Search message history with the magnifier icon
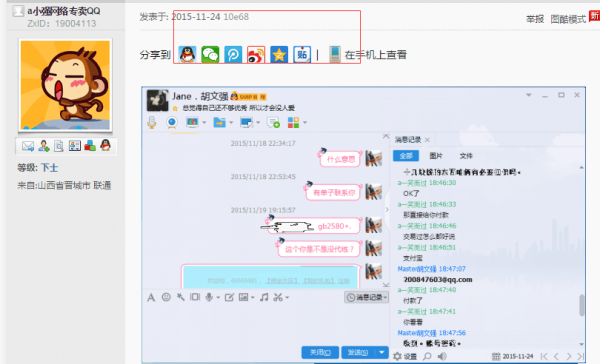This screenshot has width=600, height=364. click(427, 356)
